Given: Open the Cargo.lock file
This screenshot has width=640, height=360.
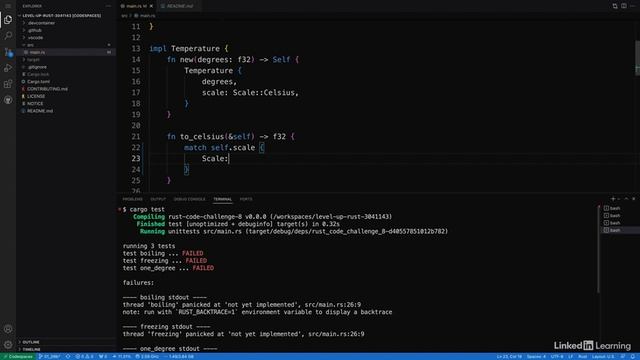Looking at the screenshot, I should tap(38, 74).
